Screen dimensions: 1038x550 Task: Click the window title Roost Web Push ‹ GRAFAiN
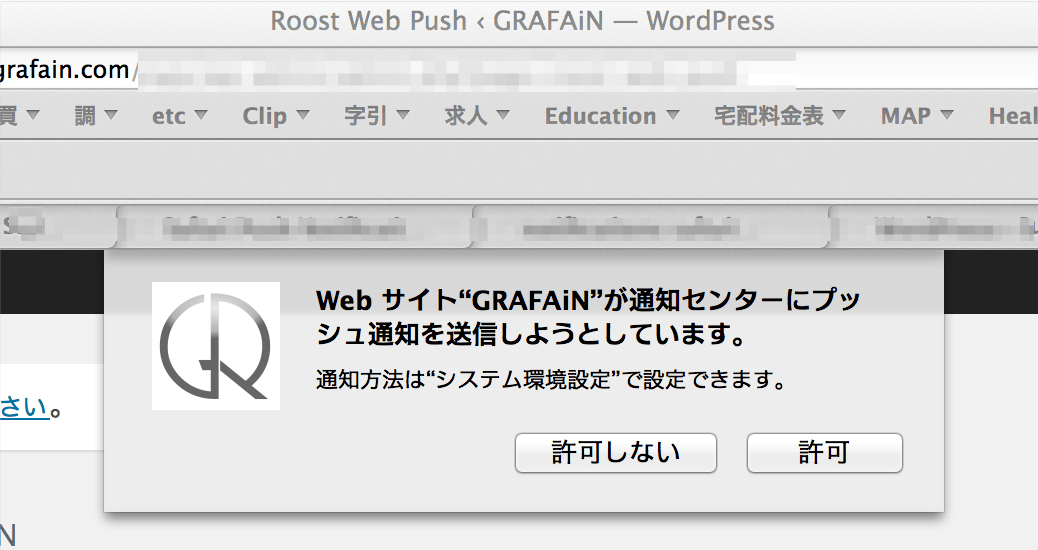pos(437,21)
